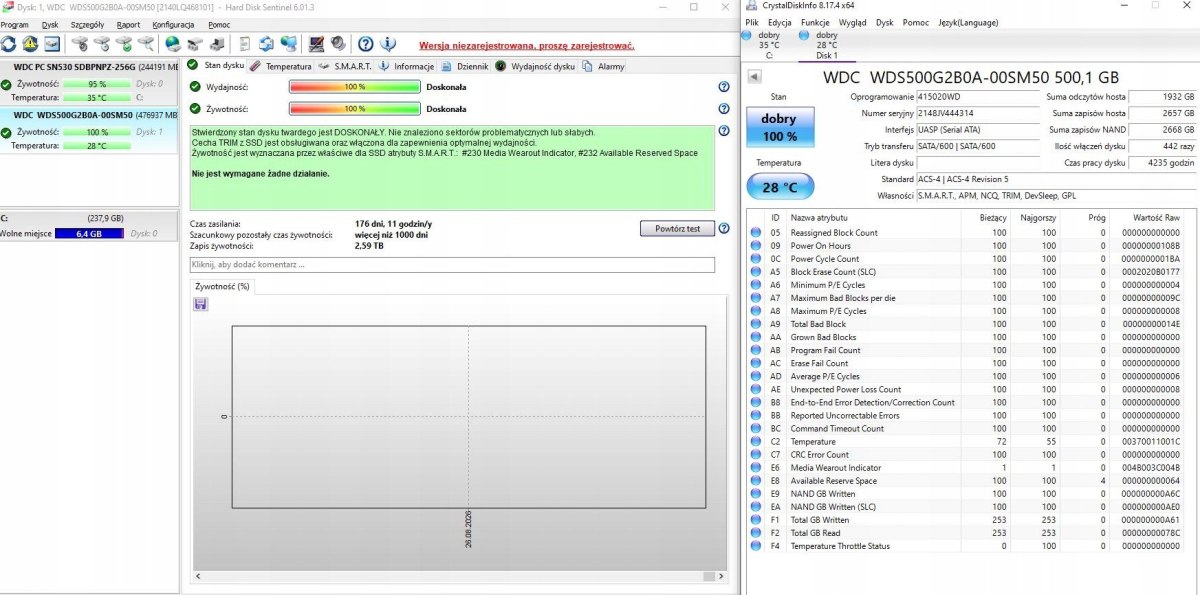Click the save floppy icon above the chart
The image size is (1200, 595).
tap(201, 303)
